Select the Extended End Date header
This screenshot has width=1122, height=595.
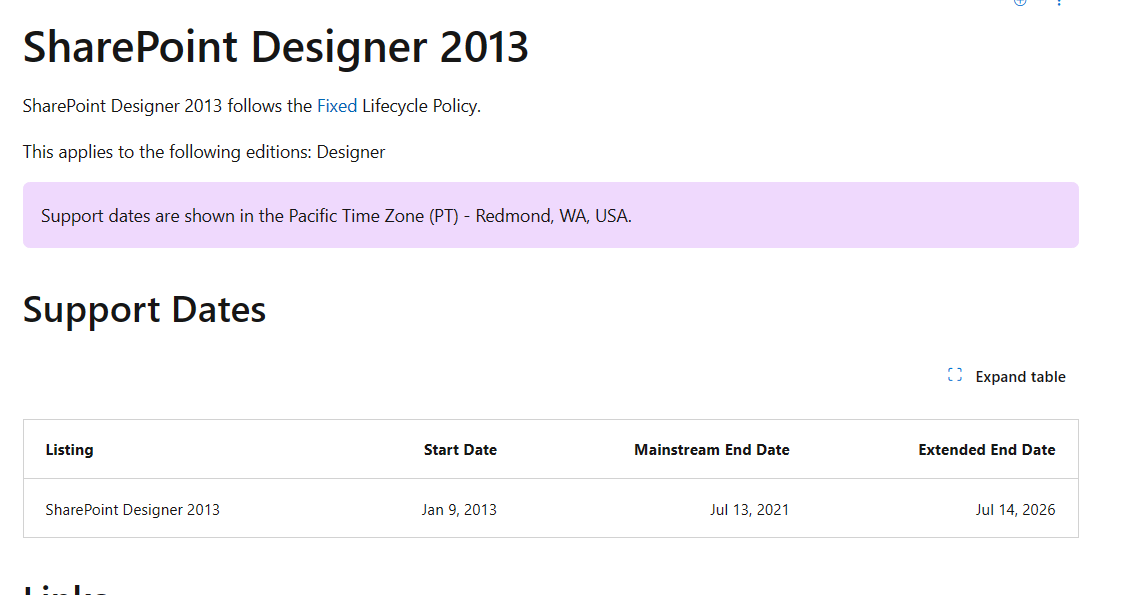[987, 450]
